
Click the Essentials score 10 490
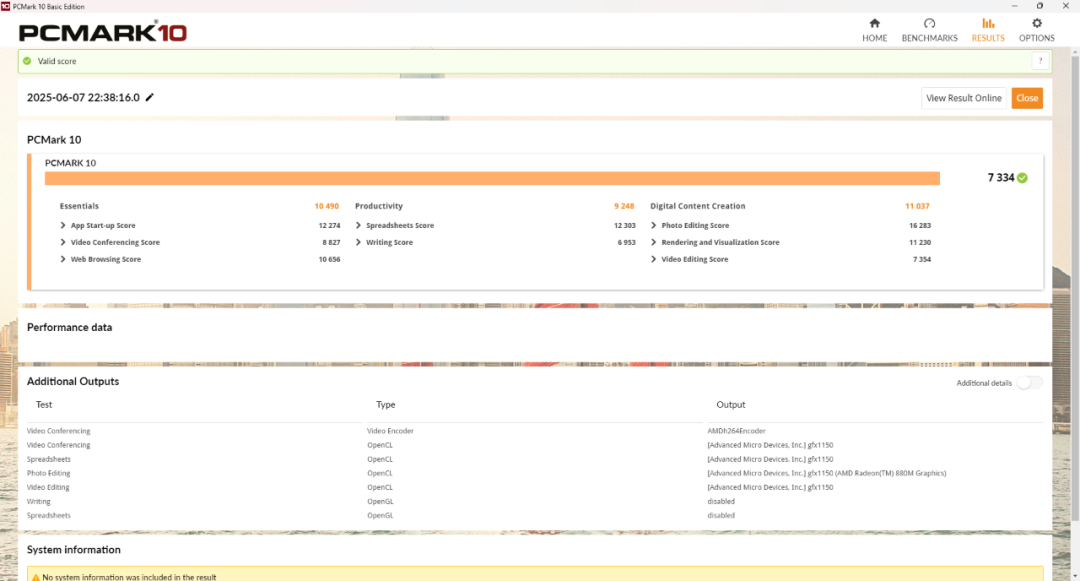point(326,206)
